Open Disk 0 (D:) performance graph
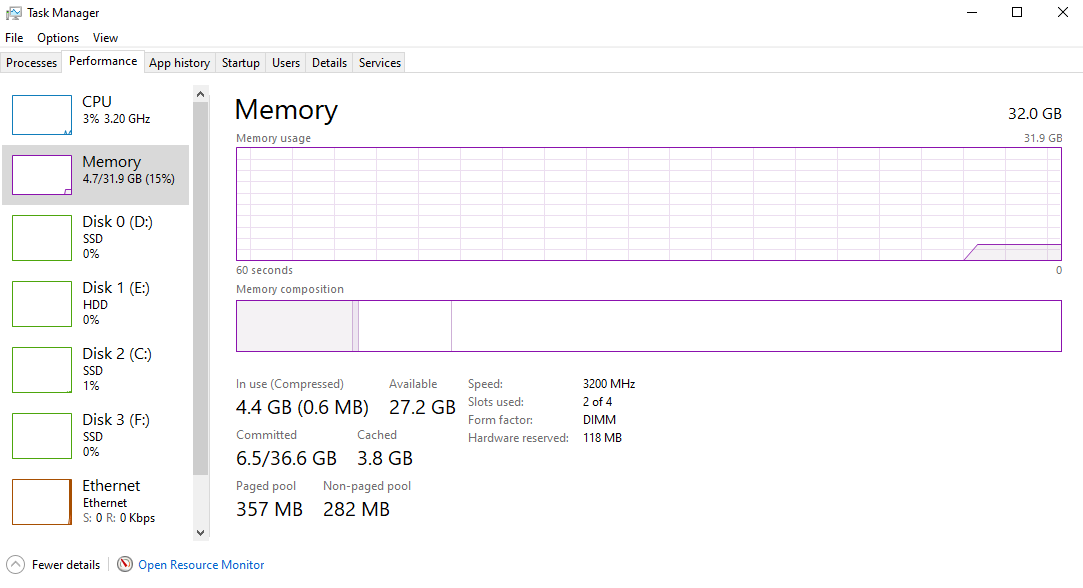The image size is (1083, 588). tap(42, 237)
